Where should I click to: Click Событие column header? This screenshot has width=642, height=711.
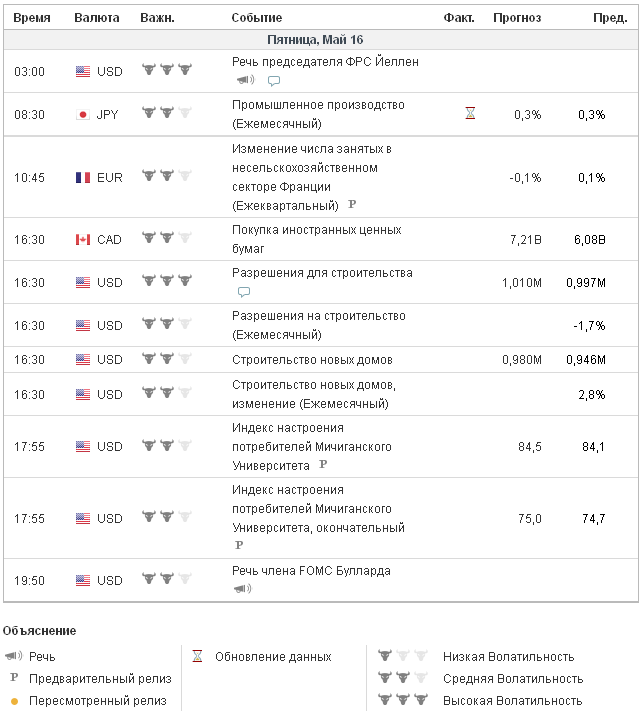256,18
